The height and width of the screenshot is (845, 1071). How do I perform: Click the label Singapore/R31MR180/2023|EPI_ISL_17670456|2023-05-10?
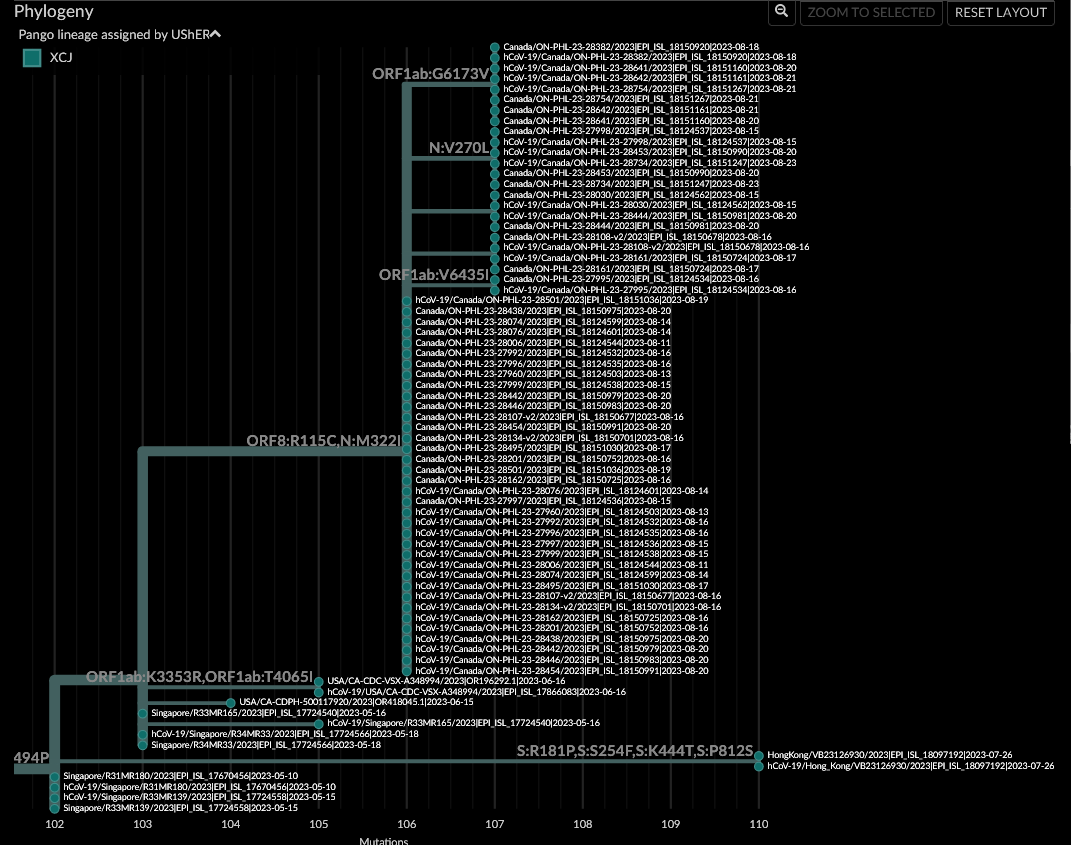180,777
